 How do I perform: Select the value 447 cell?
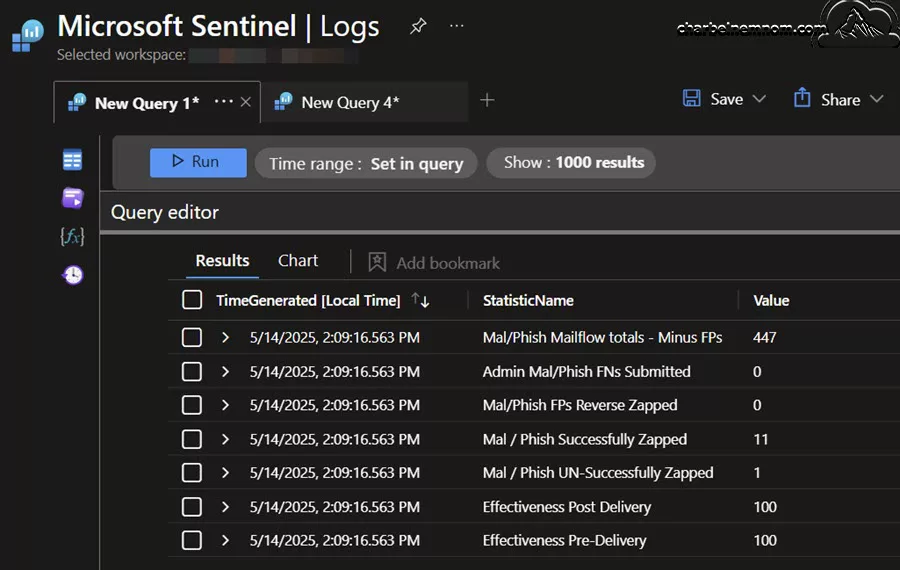coord(764,338)
